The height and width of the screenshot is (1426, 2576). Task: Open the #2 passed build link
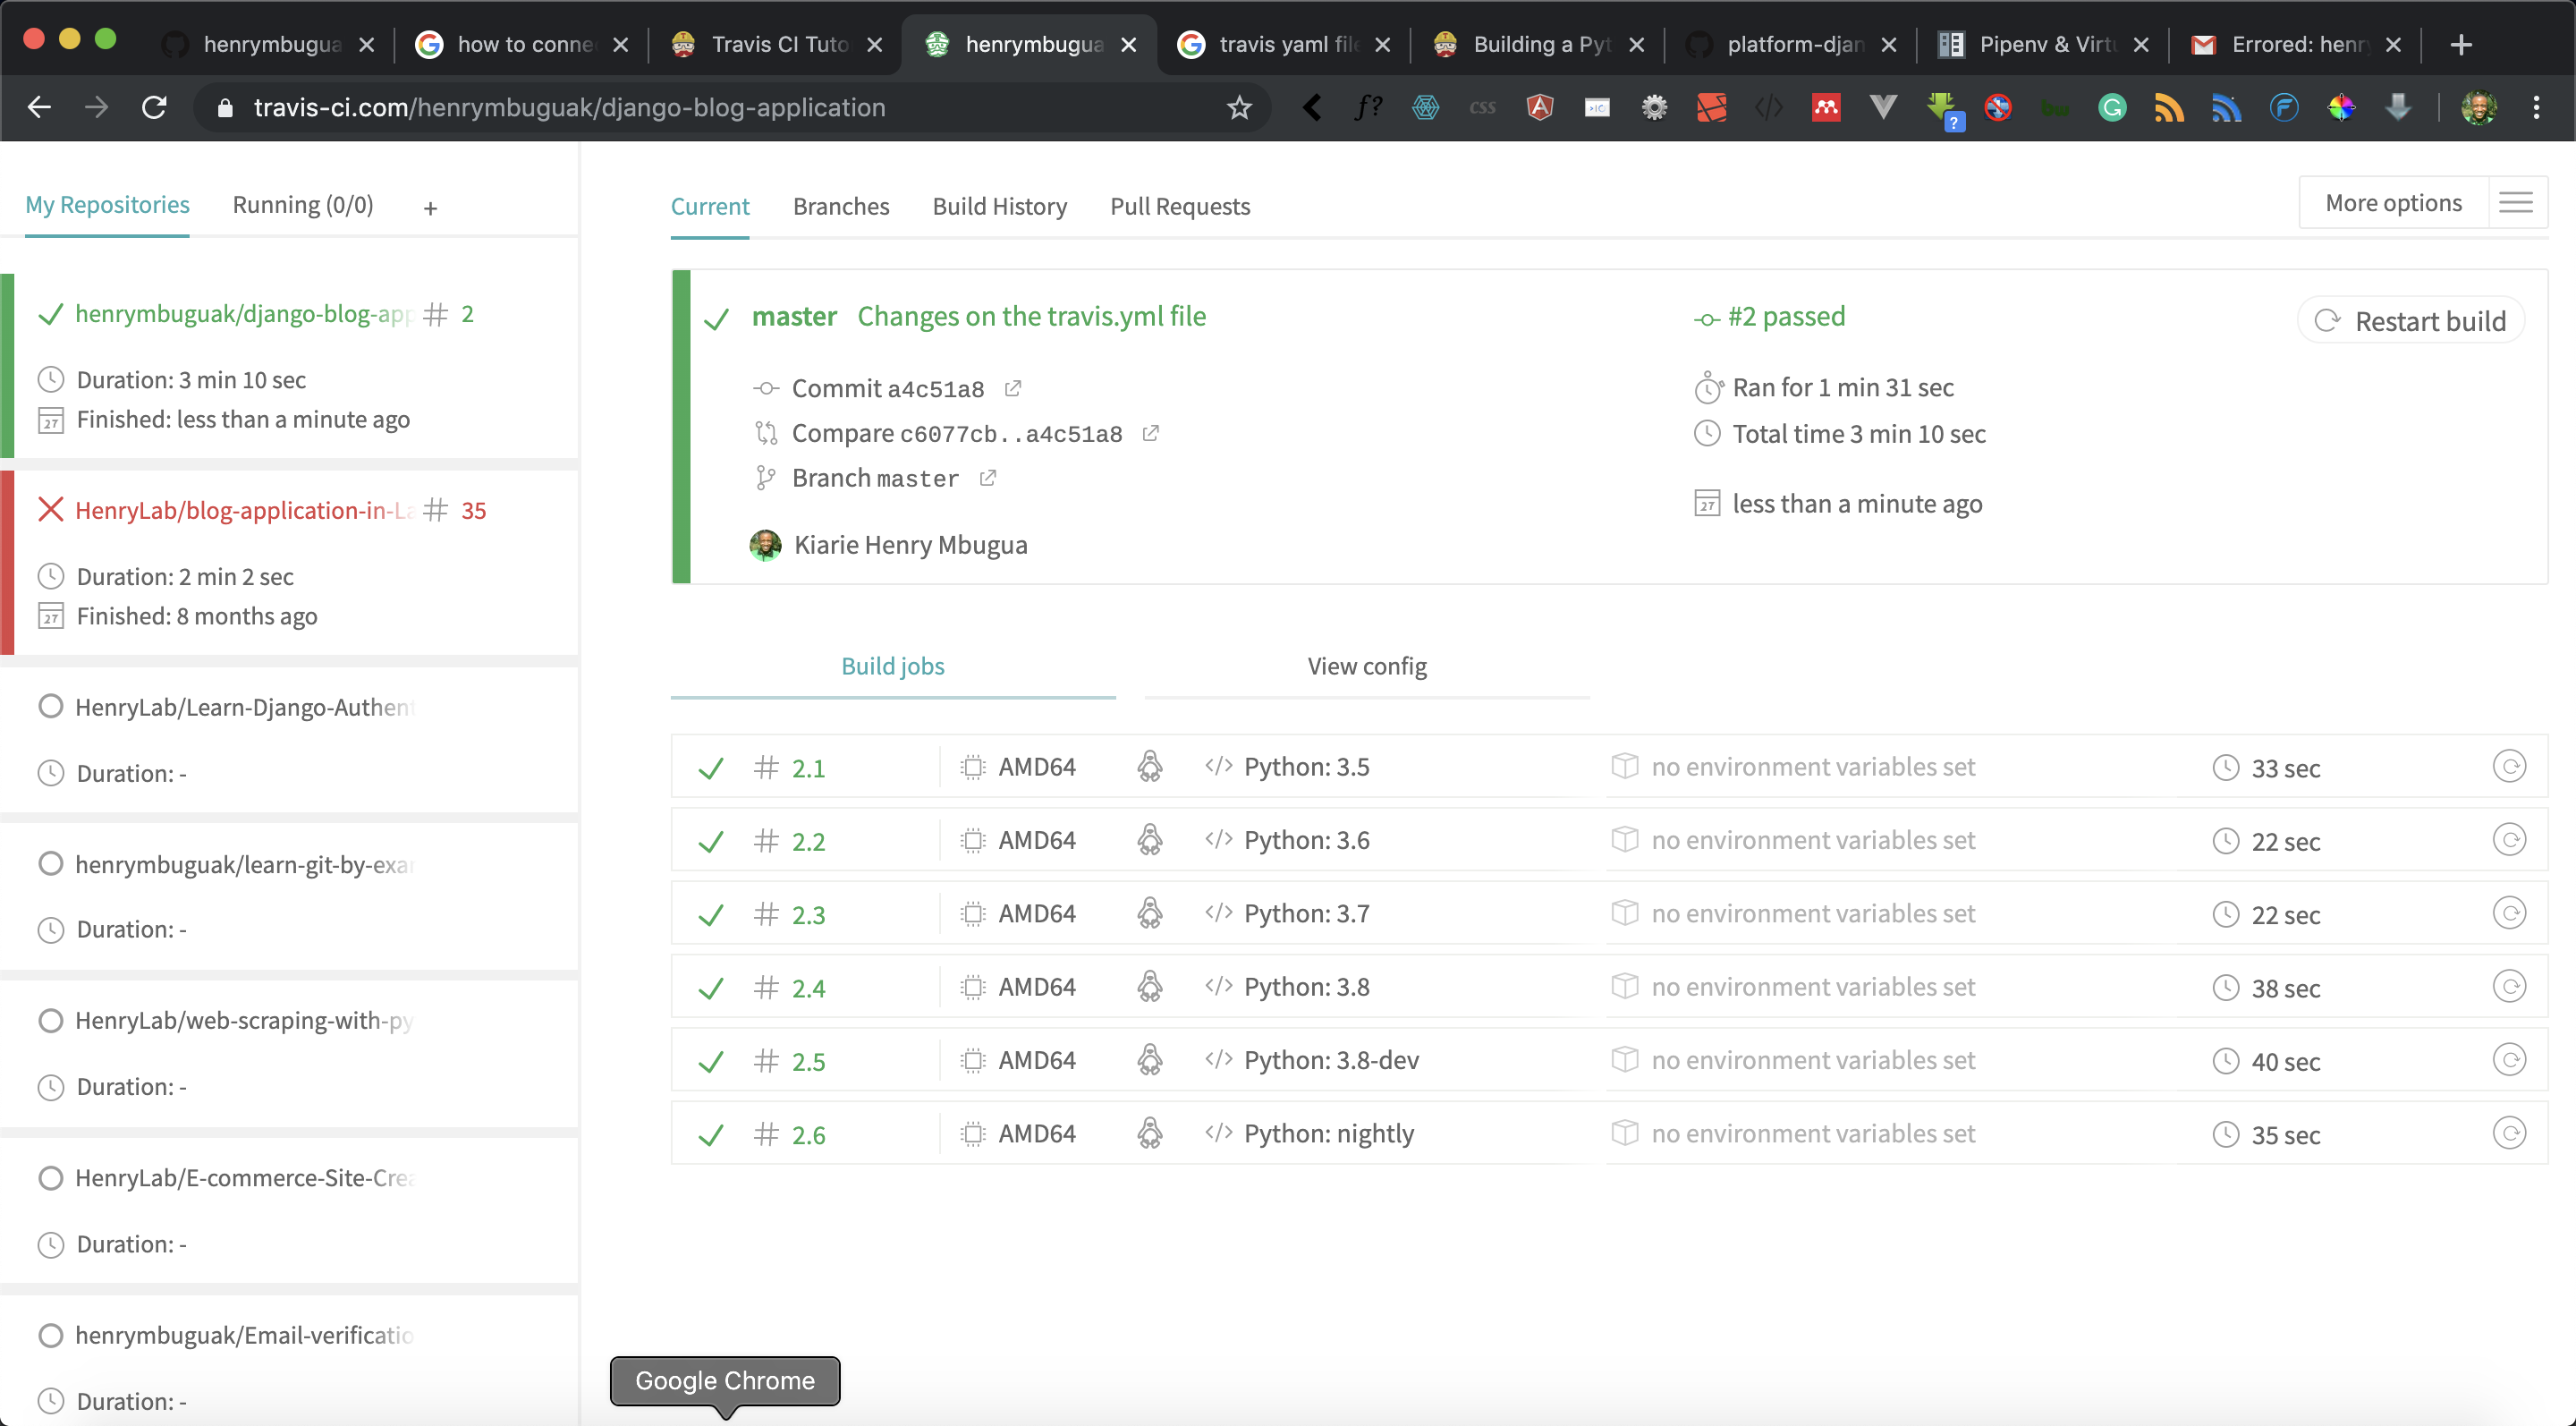point(1786,317)
